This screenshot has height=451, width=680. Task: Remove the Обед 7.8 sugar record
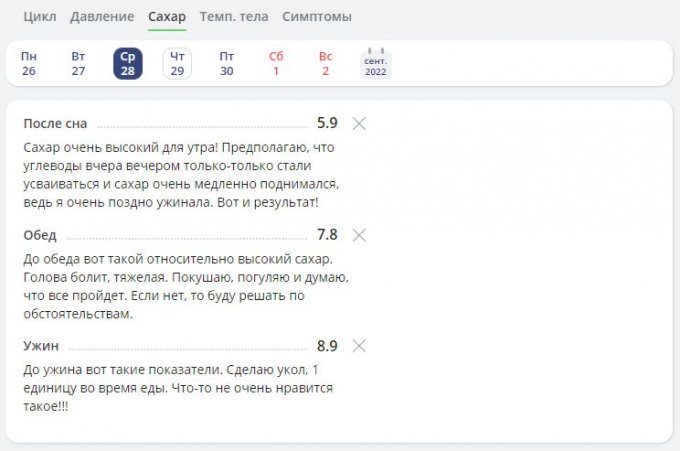click(x=359, y=235)
